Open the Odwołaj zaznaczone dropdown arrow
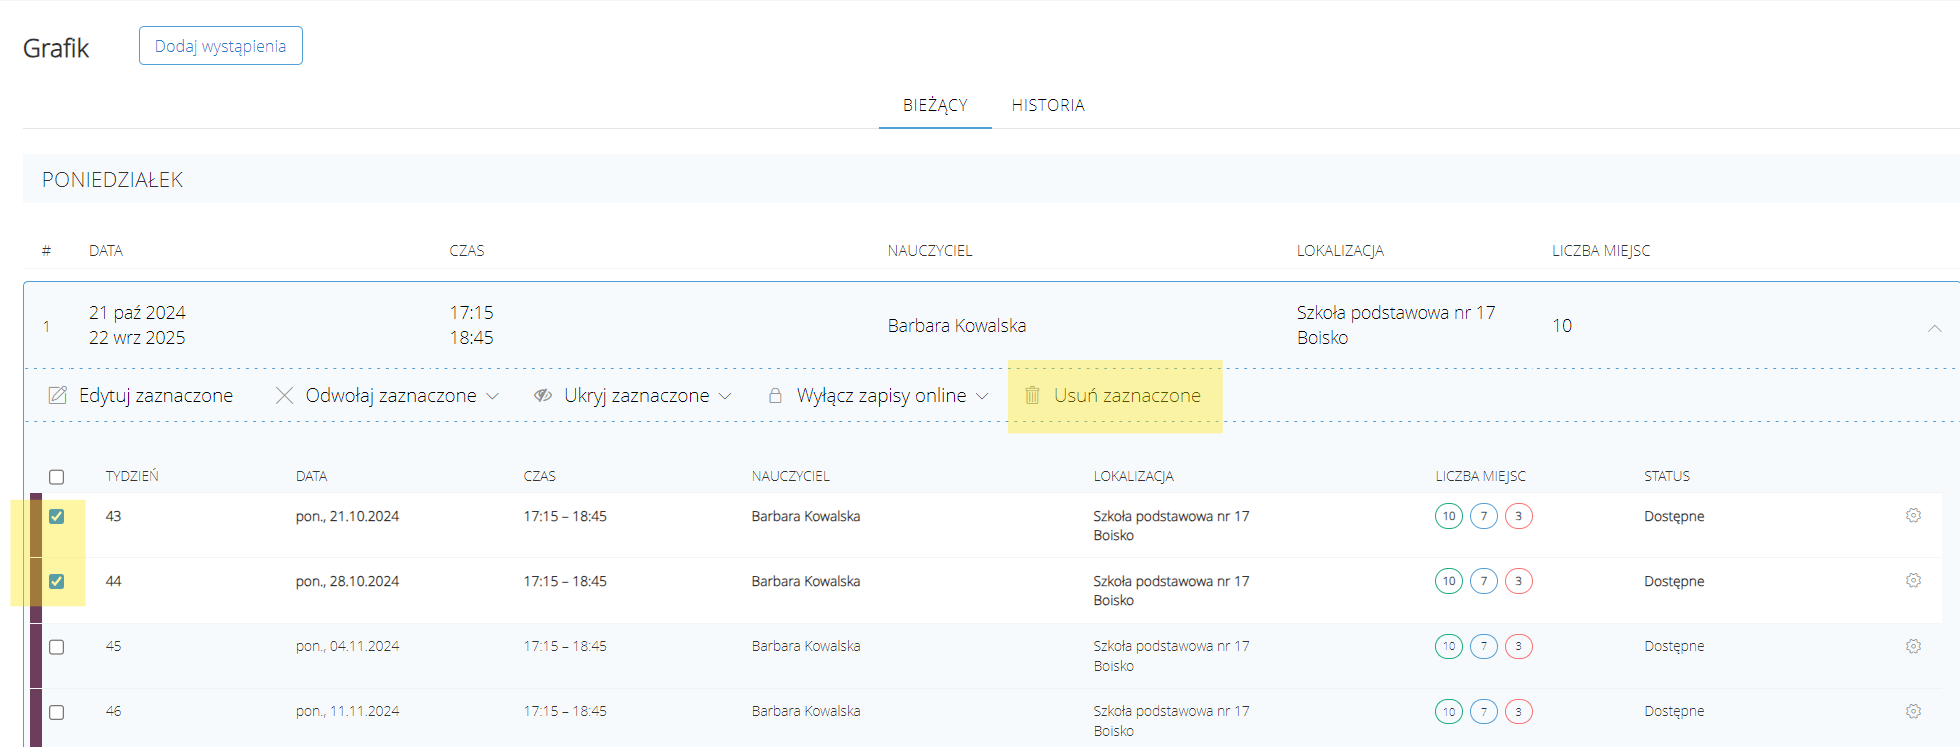This screenshot has width=1960, height=747. [x=493, y=396]
